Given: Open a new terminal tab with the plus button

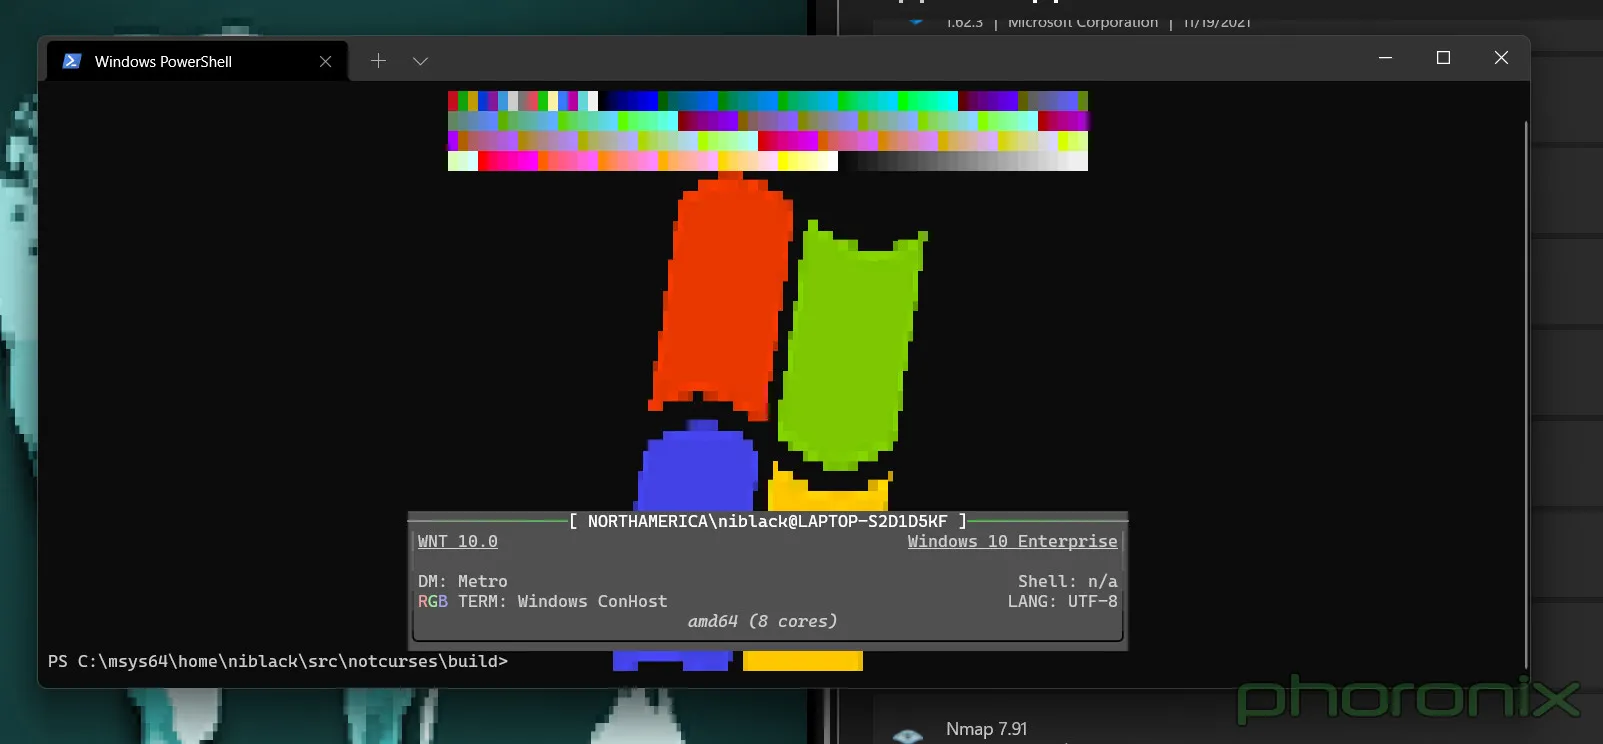Looking at the screenshot, I should [x=378, y=61].
